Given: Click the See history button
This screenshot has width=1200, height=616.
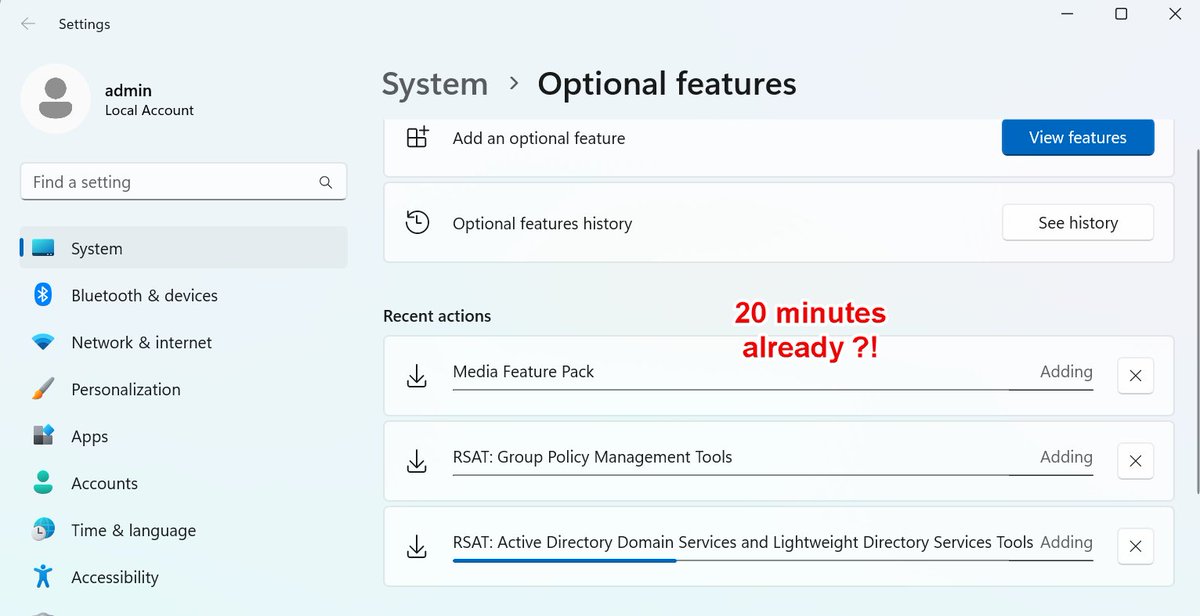Looking at the screenshot, I should 1078,223.
